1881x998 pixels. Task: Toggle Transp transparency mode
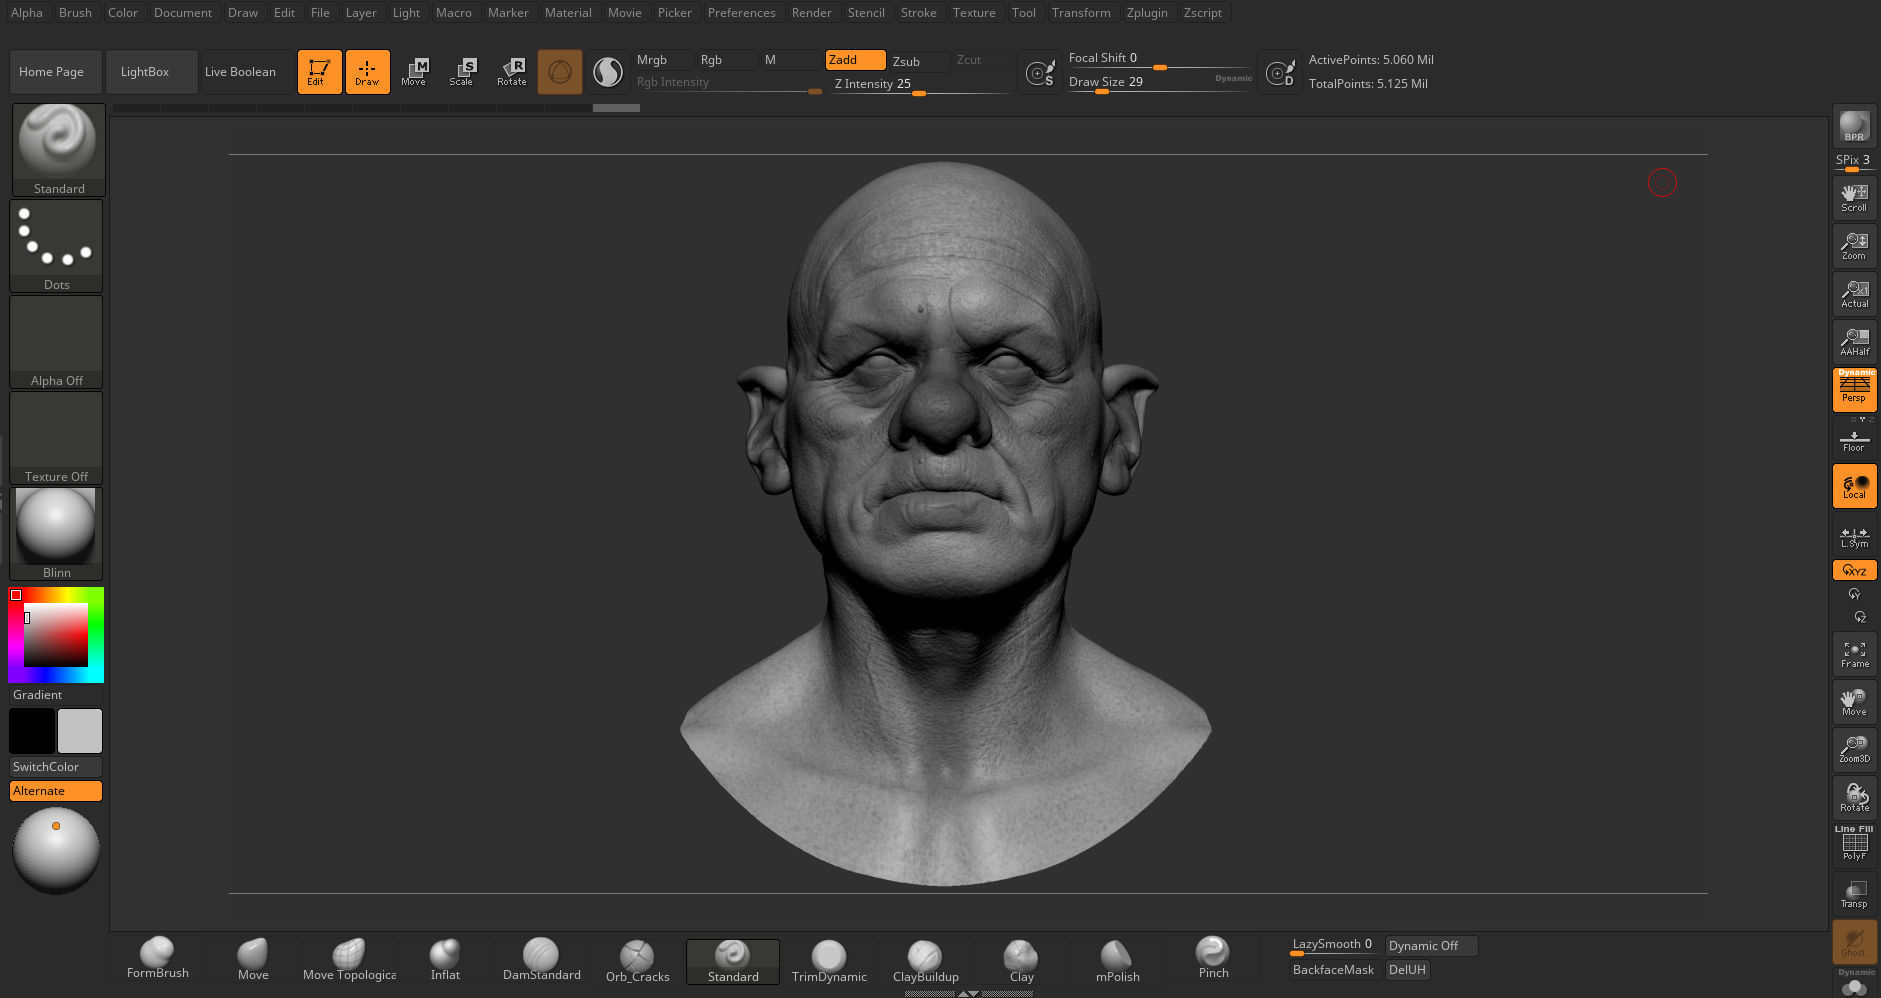tap(1854, 893)
